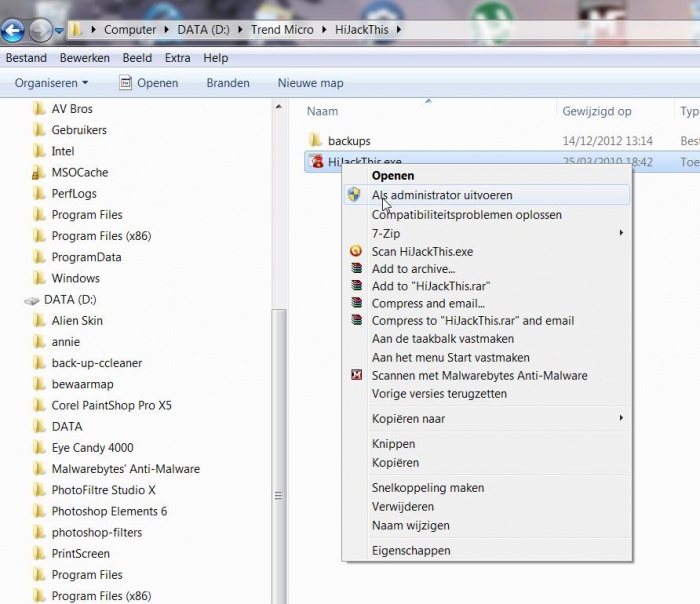
Task: Select the Gebruikers folder icon
Action: point(39,130)
